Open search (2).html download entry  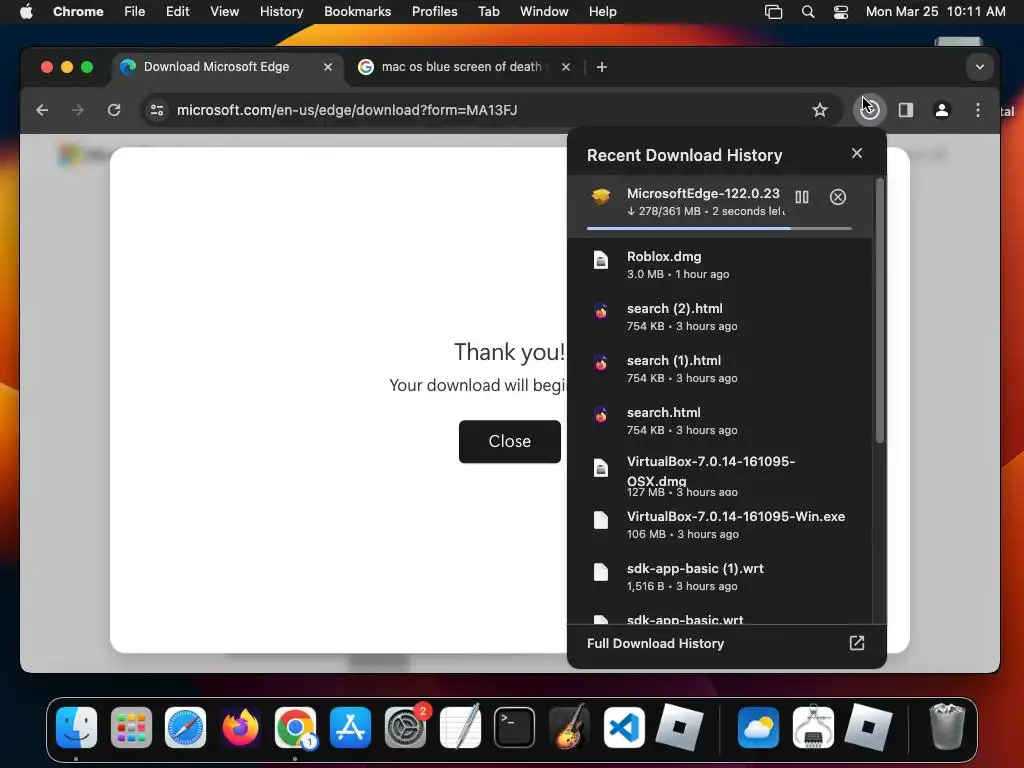coord(720,317)
